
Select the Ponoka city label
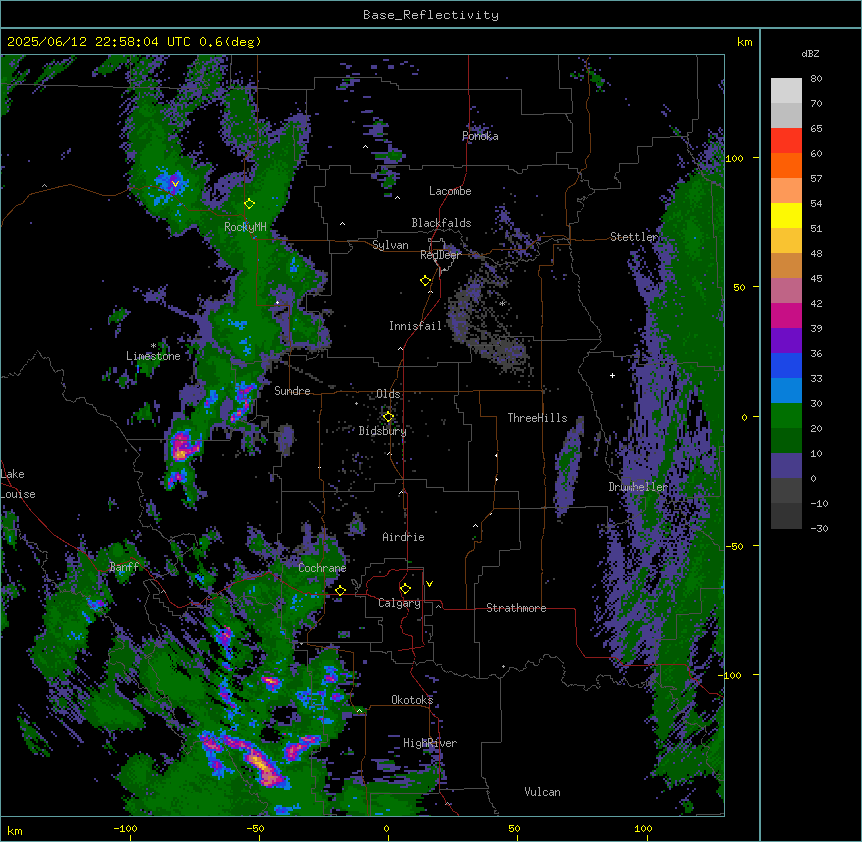480,136
